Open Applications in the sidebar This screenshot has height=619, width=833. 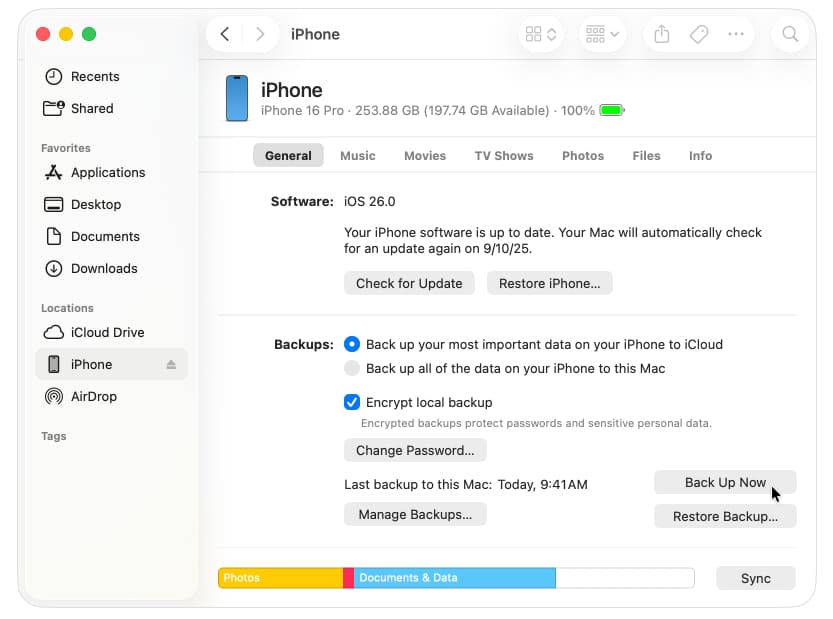click(x=112, y=173)
